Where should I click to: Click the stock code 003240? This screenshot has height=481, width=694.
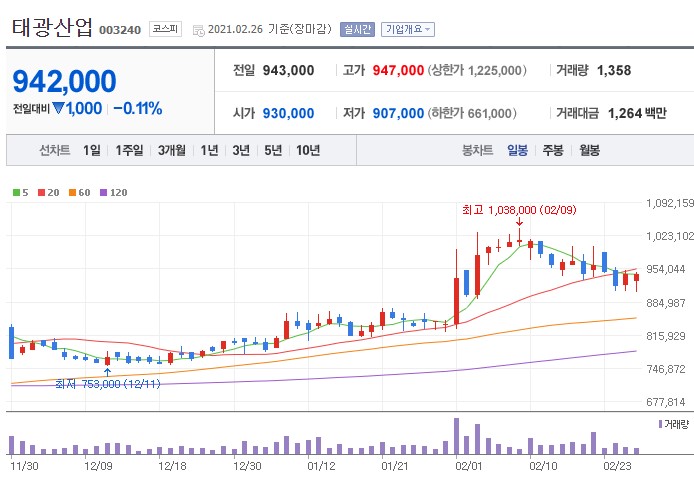point(120,30)
